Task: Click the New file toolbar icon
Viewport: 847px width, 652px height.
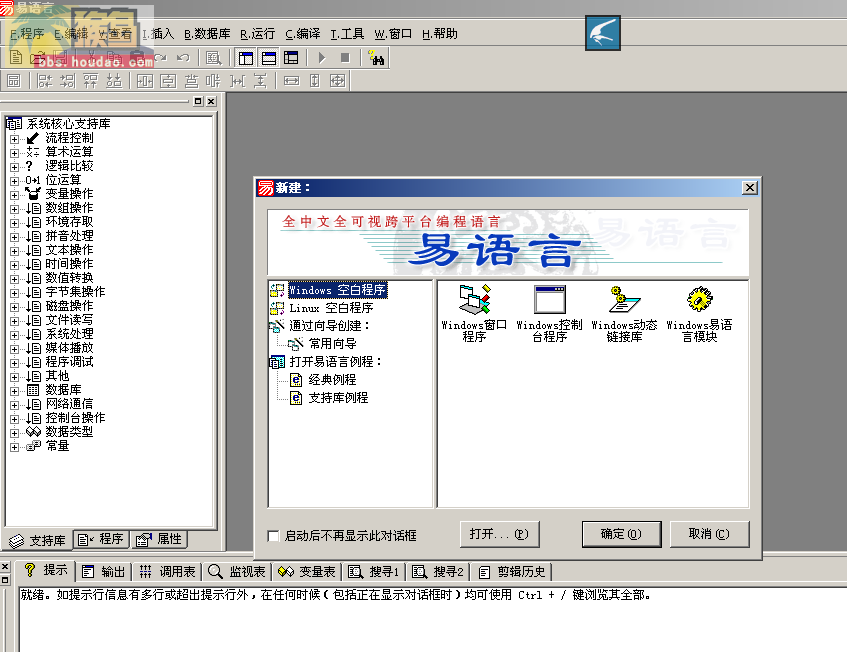Action: 16,57
